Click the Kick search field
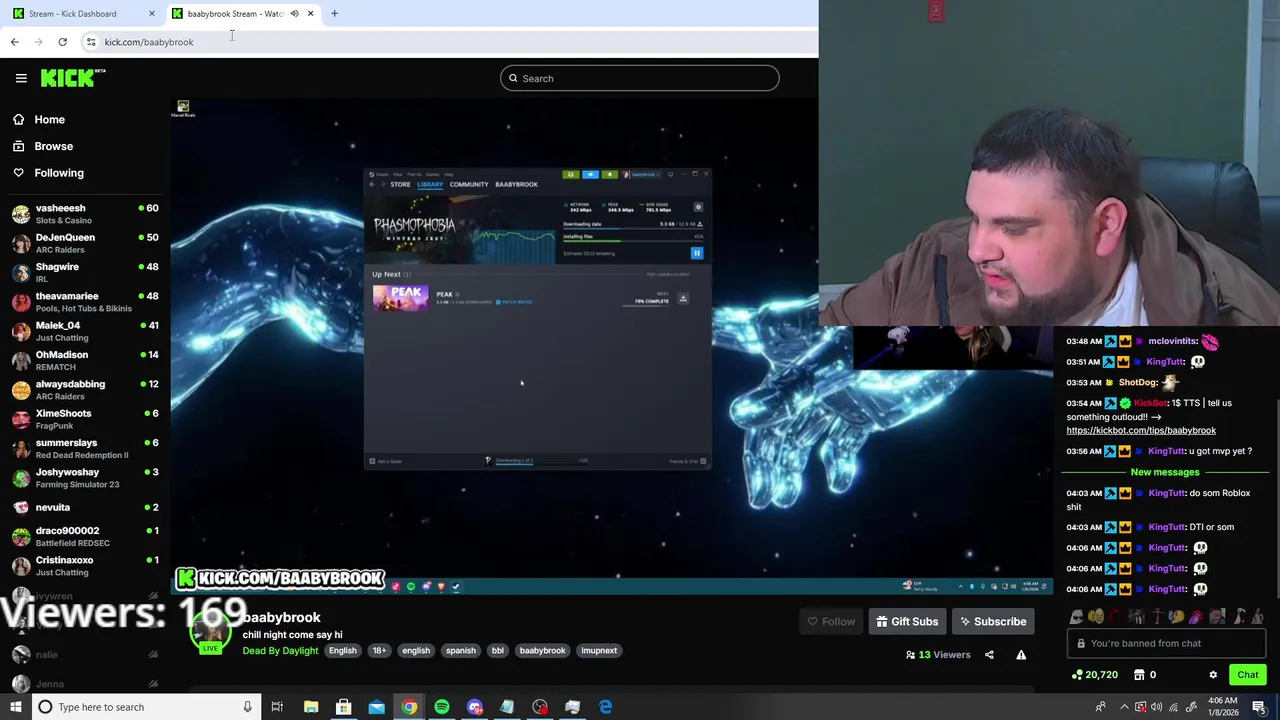The width and height of the screenshot is (1280, 720). point(640,78)
